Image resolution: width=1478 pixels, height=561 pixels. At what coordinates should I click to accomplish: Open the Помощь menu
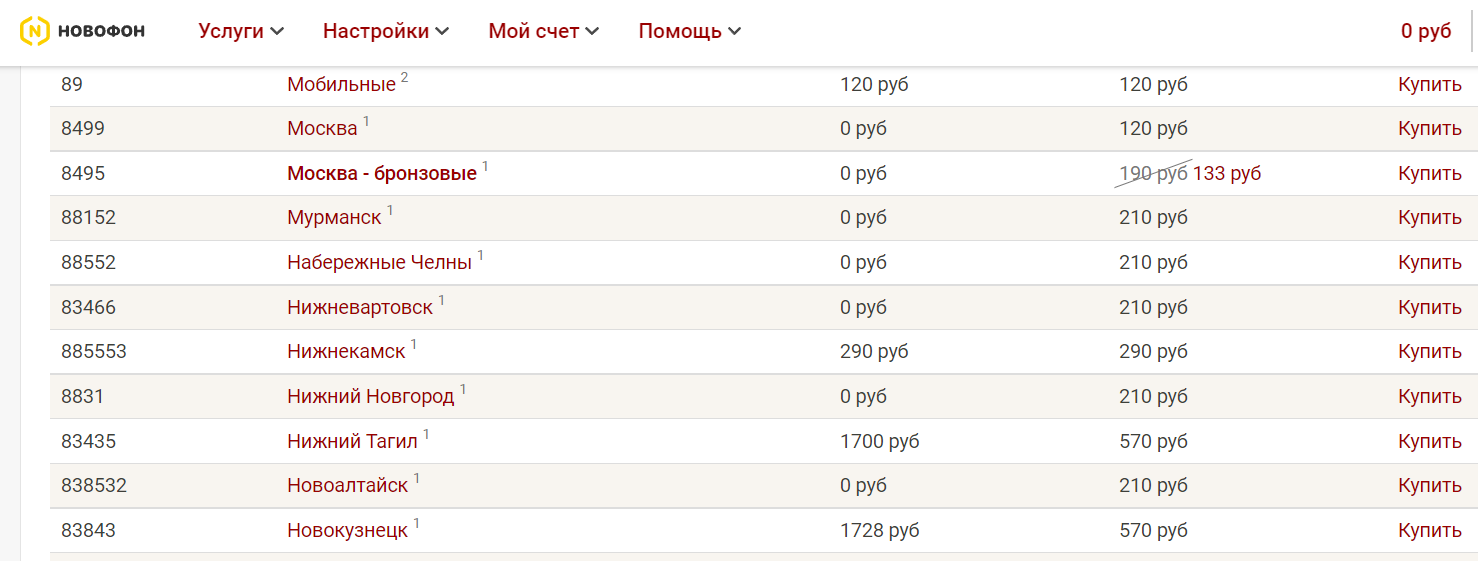point(689,31)
